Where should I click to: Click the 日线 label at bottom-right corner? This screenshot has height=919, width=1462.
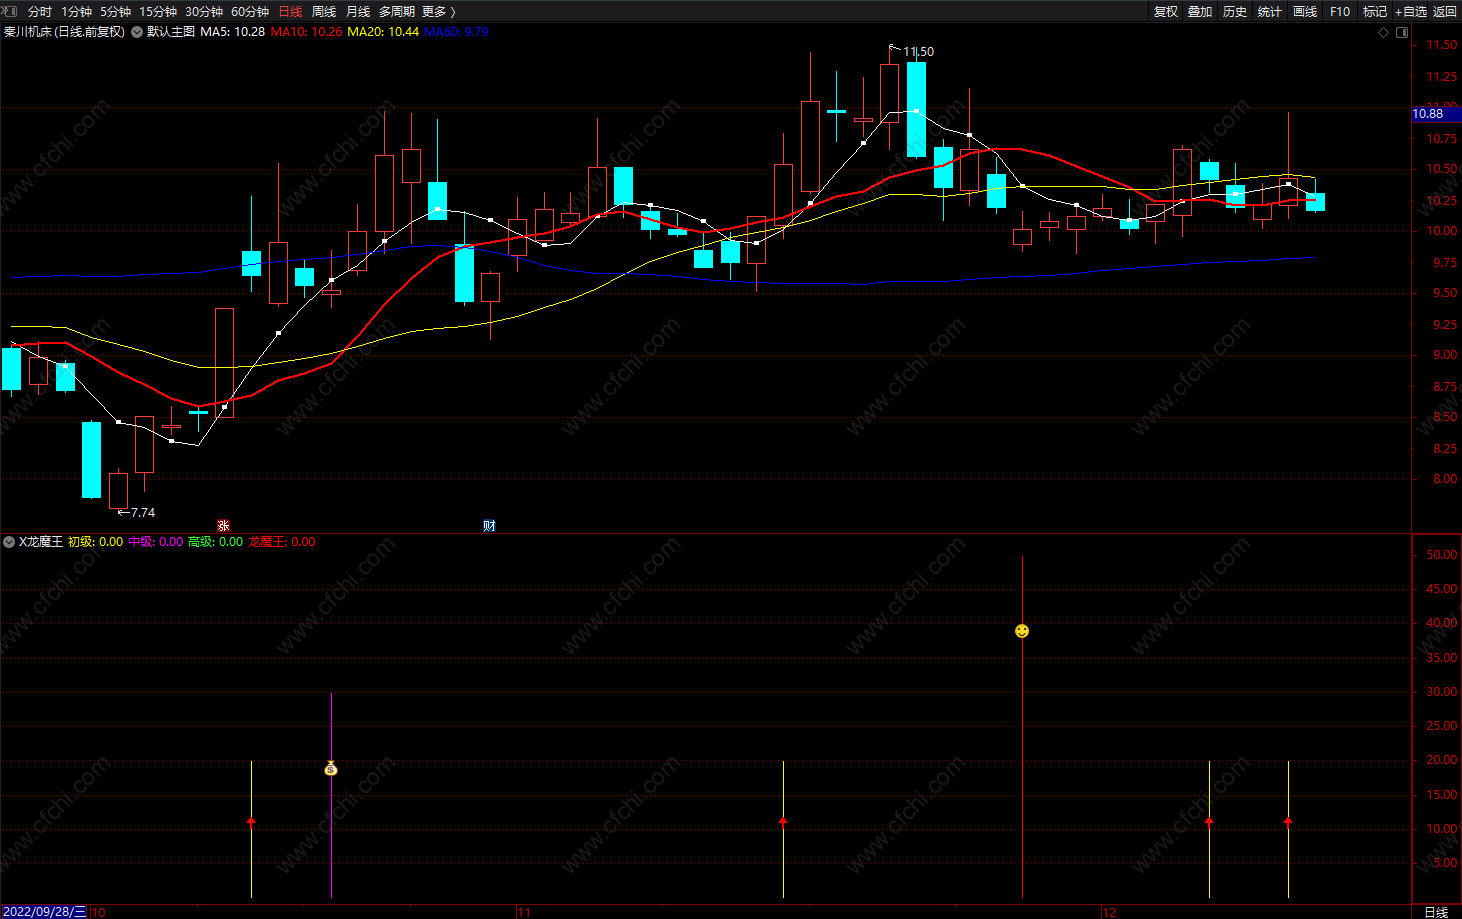1436,912
